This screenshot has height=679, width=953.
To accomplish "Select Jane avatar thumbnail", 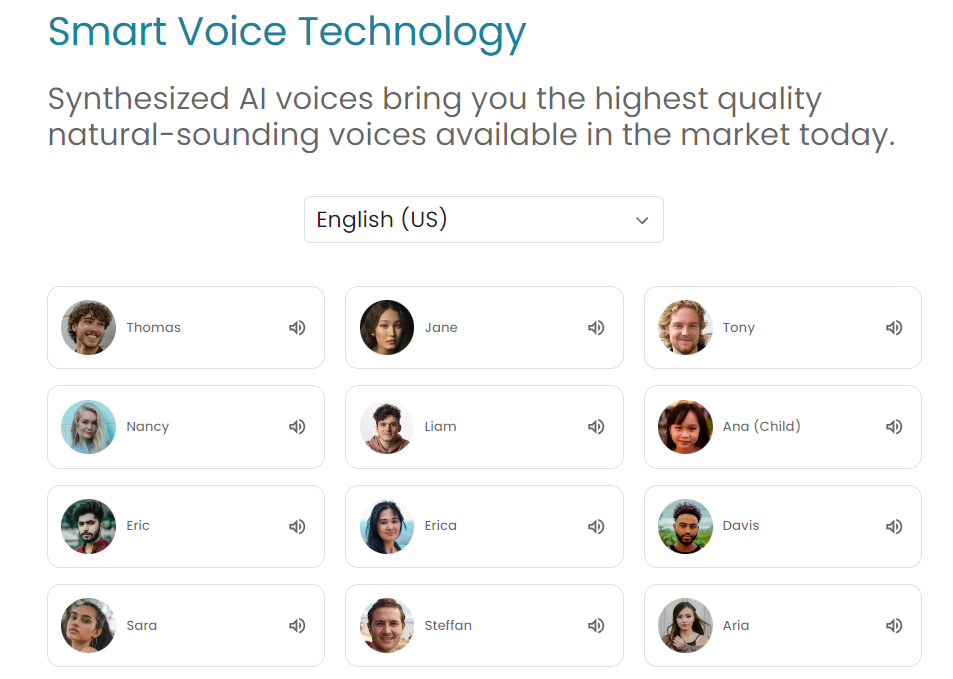I will coord(387,327).
